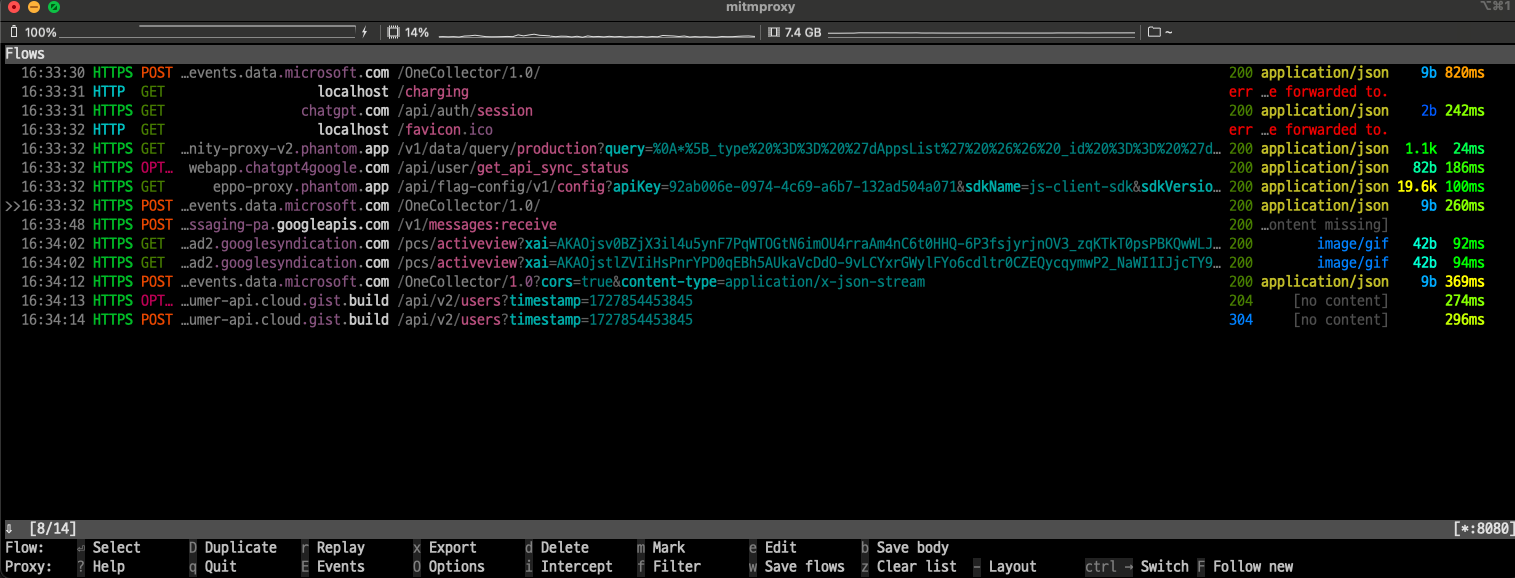Click the charging bolt icon

(x=364, y=33)
